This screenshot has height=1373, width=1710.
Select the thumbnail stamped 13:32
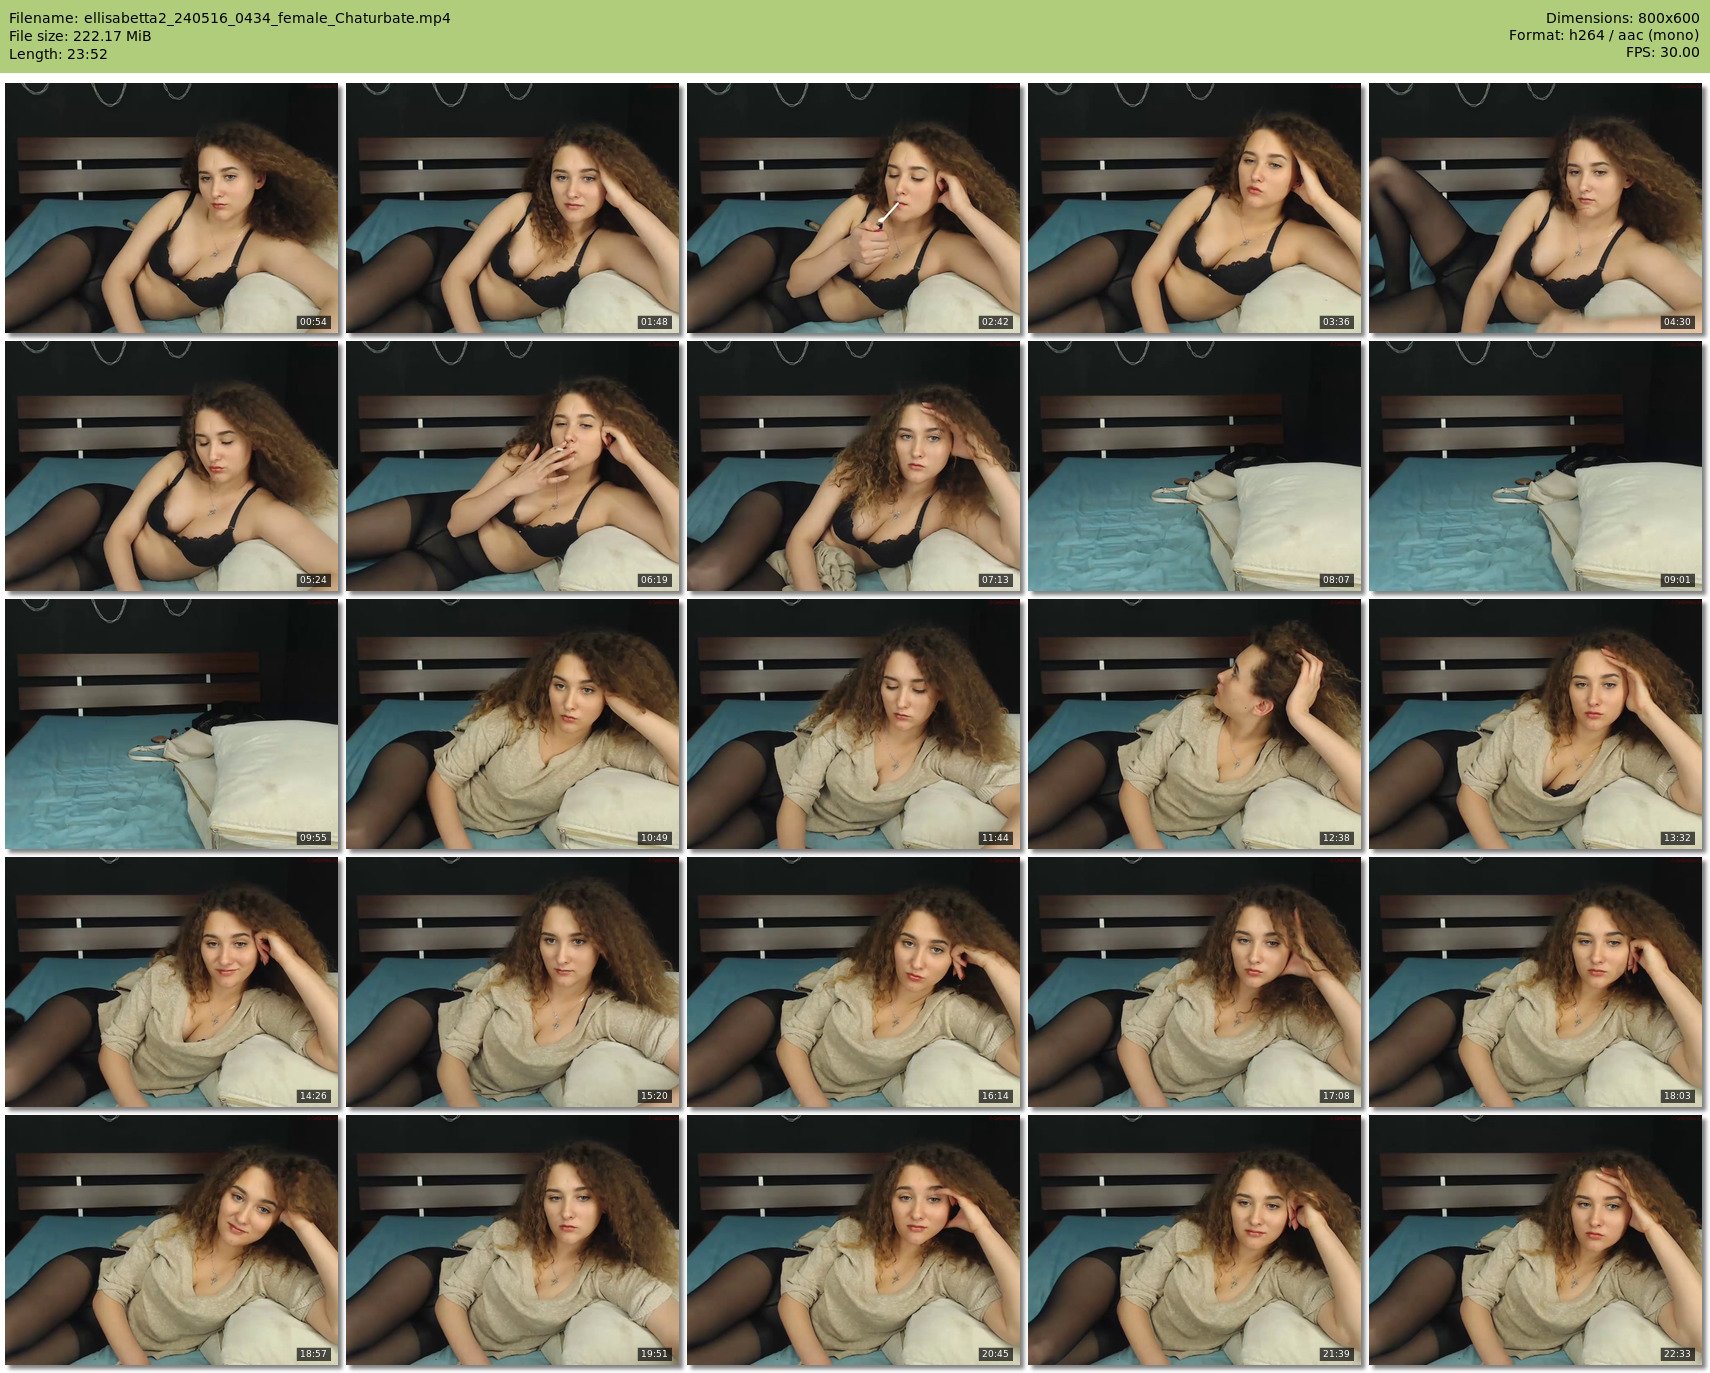1535,724
